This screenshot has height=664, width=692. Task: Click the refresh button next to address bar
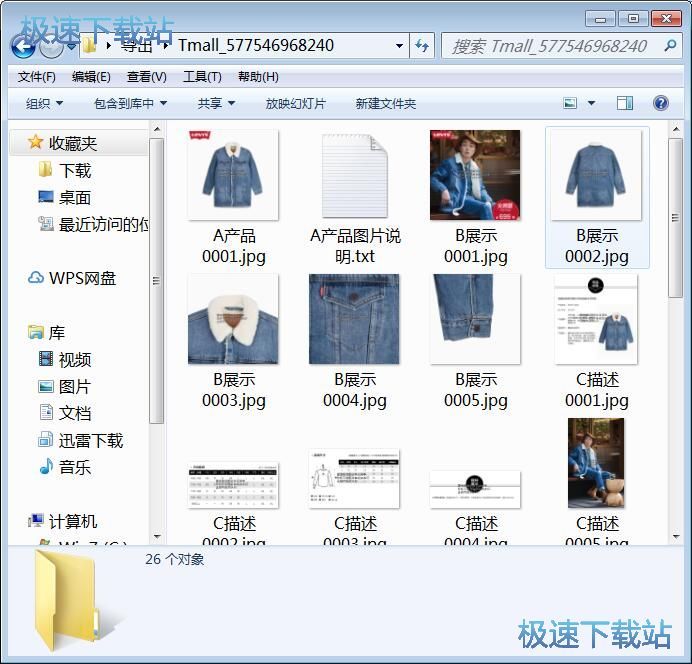pyautogui.click(x=422, y=45)
